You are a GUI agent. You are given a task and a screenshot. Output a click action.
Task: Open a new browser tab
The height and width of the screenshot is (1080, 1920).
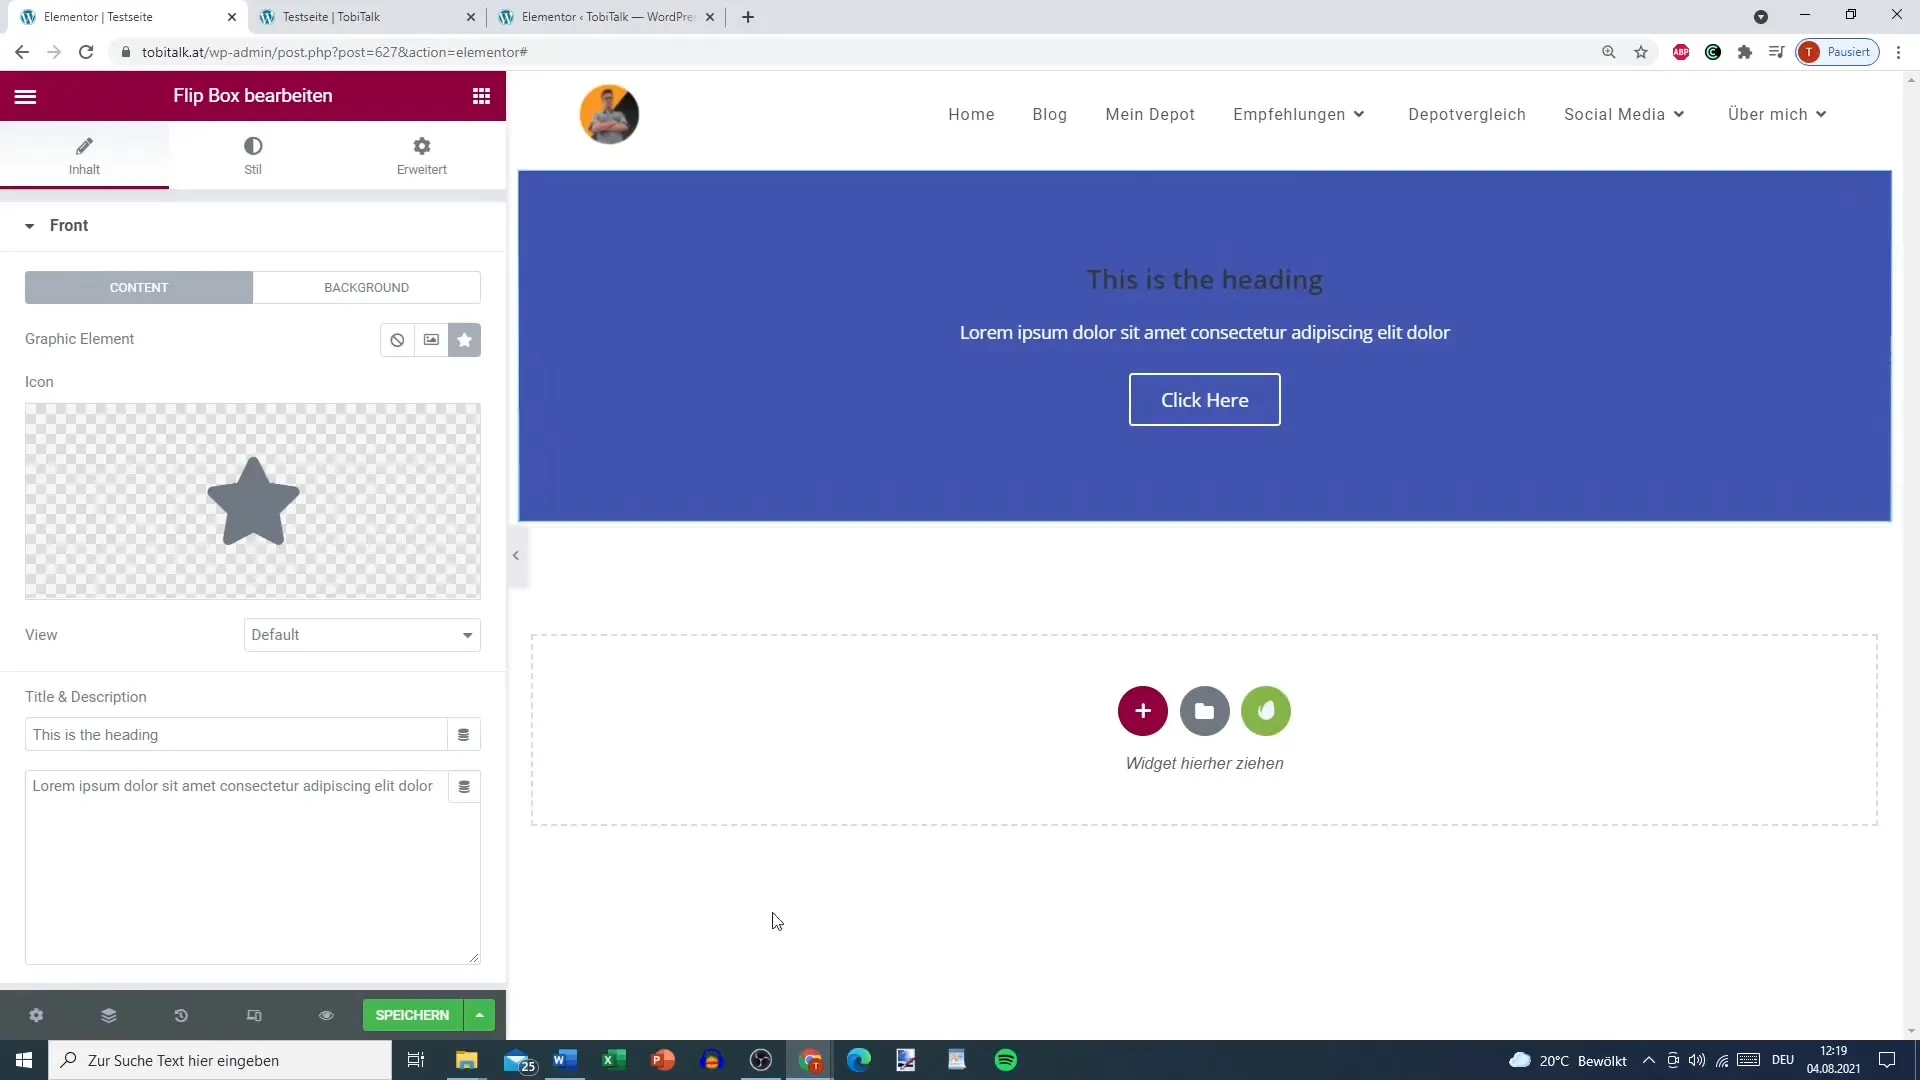tap(748, 17)
